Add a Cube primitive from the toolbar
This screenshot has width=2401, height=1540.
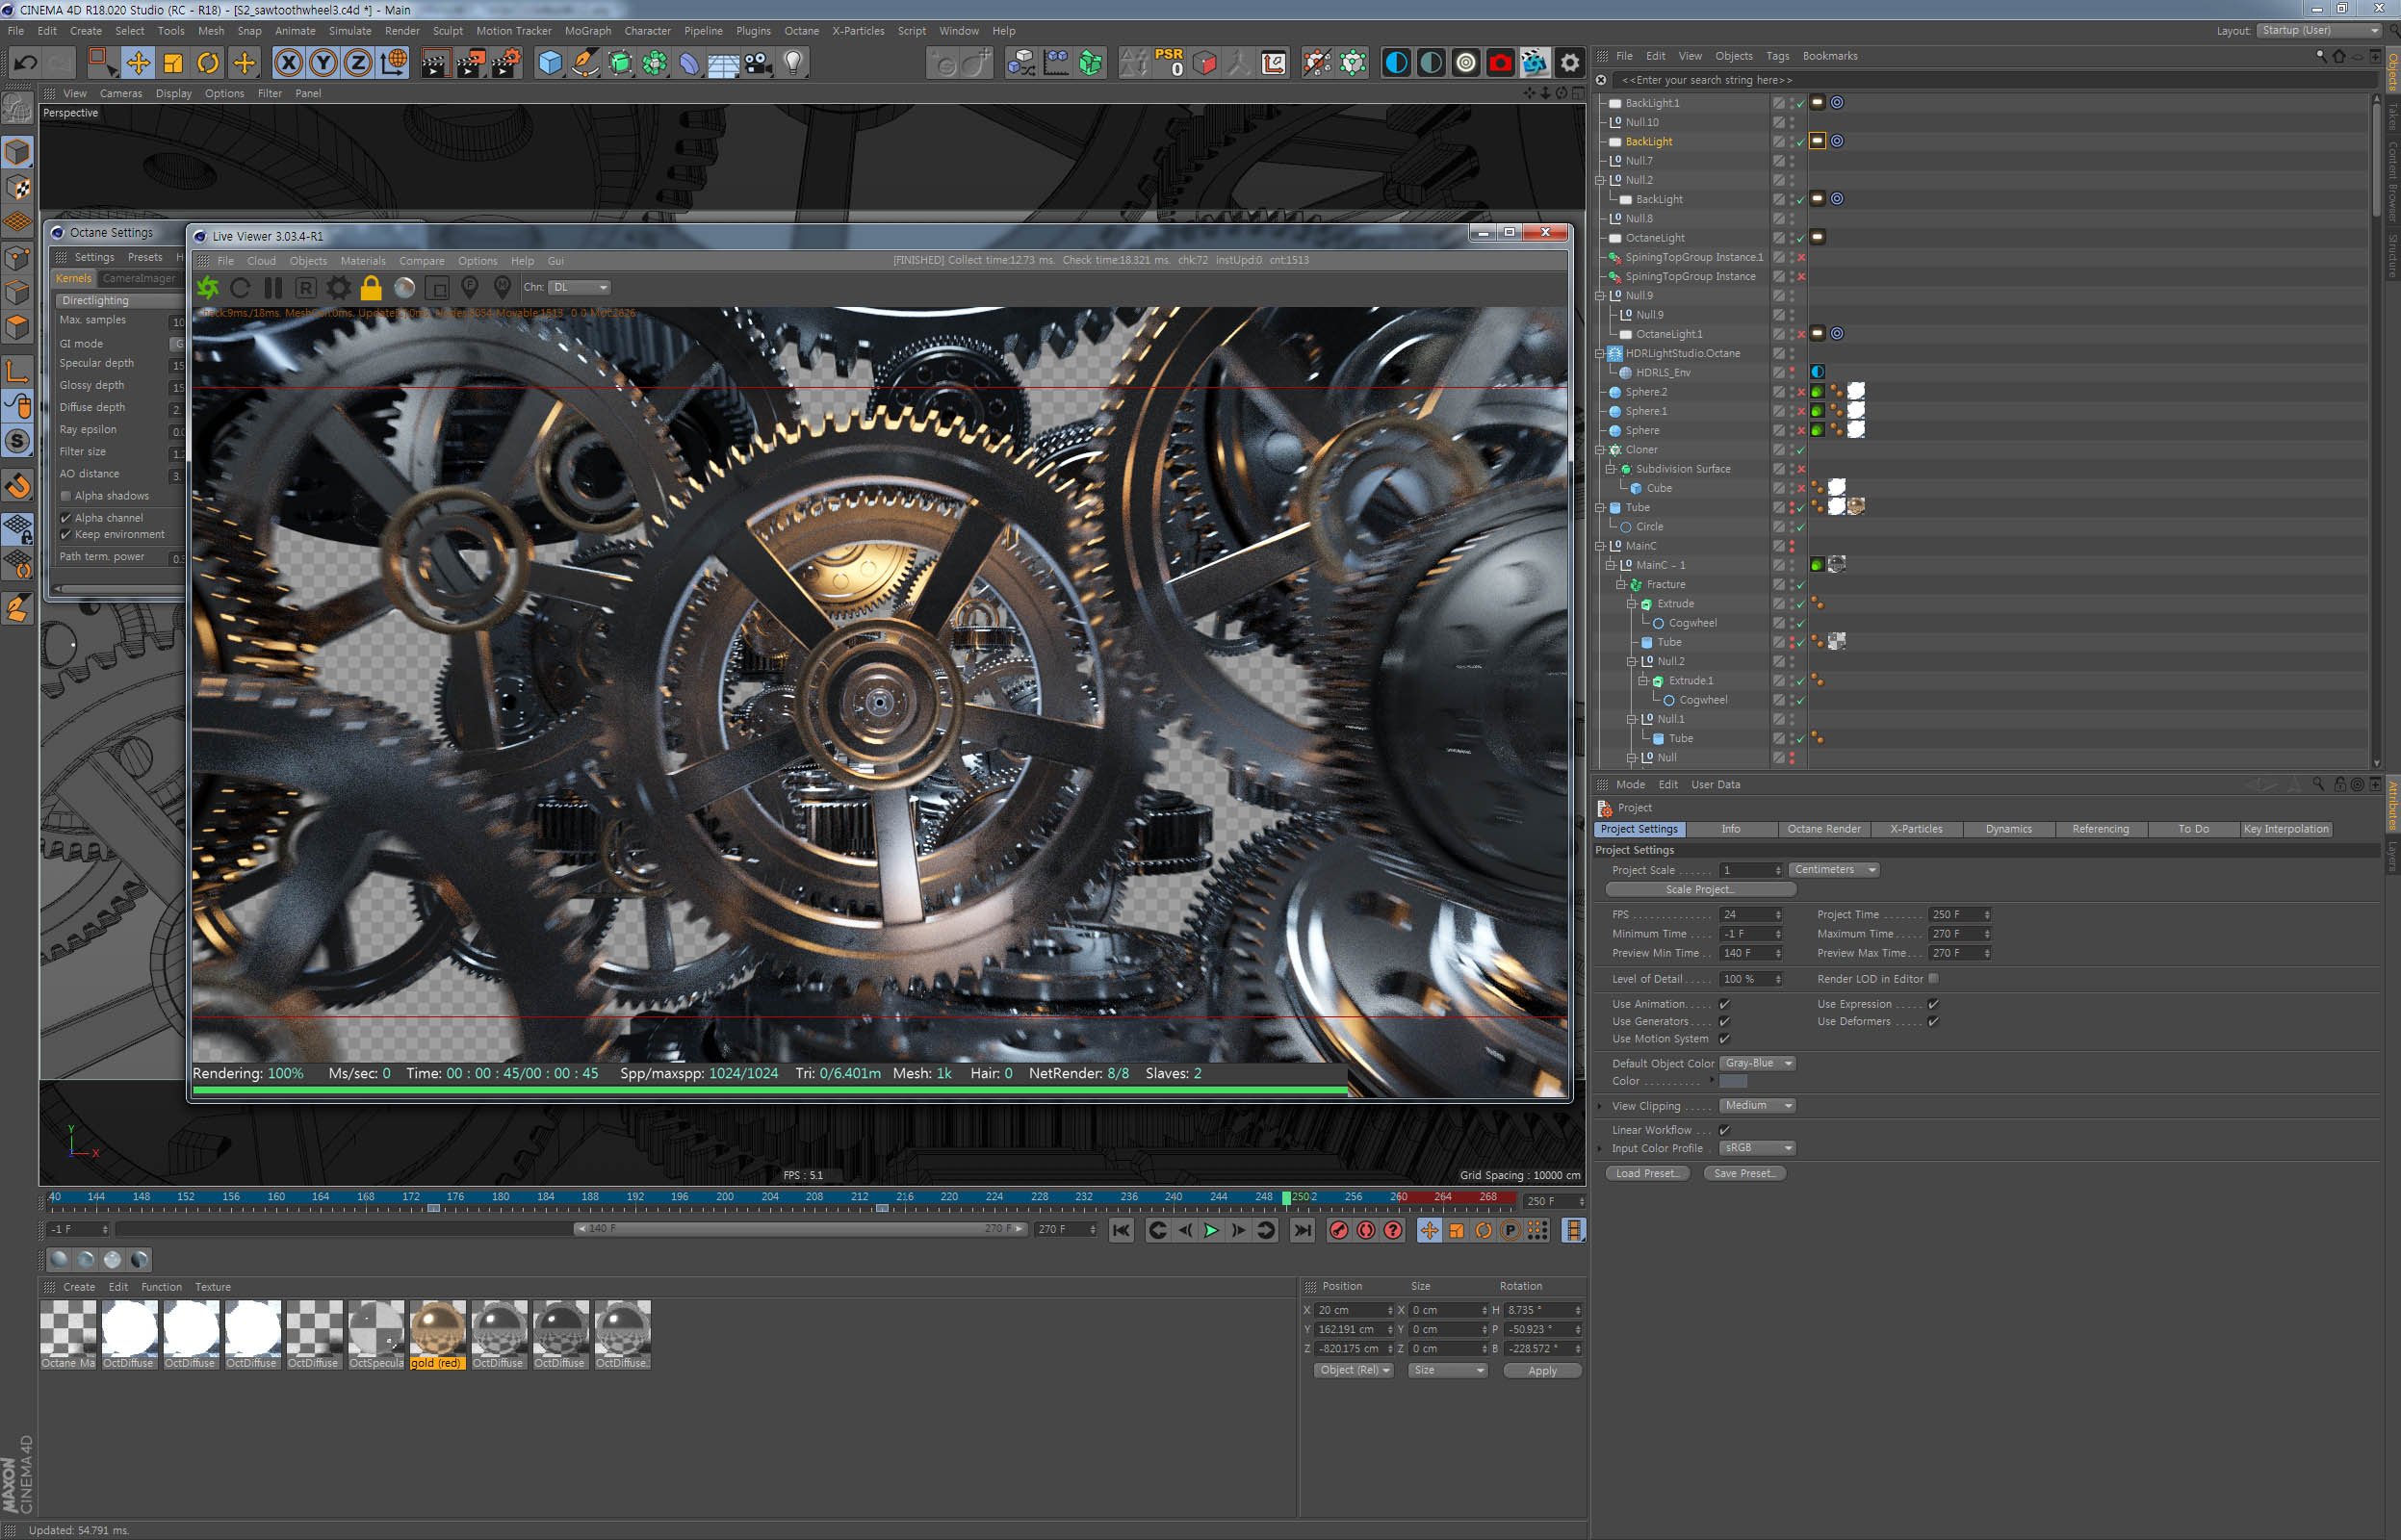549,63
